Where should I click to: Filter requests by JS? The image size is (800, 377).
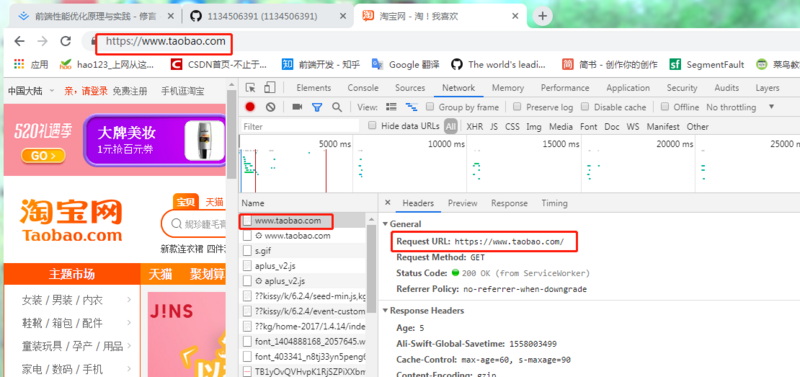[494, 126]
